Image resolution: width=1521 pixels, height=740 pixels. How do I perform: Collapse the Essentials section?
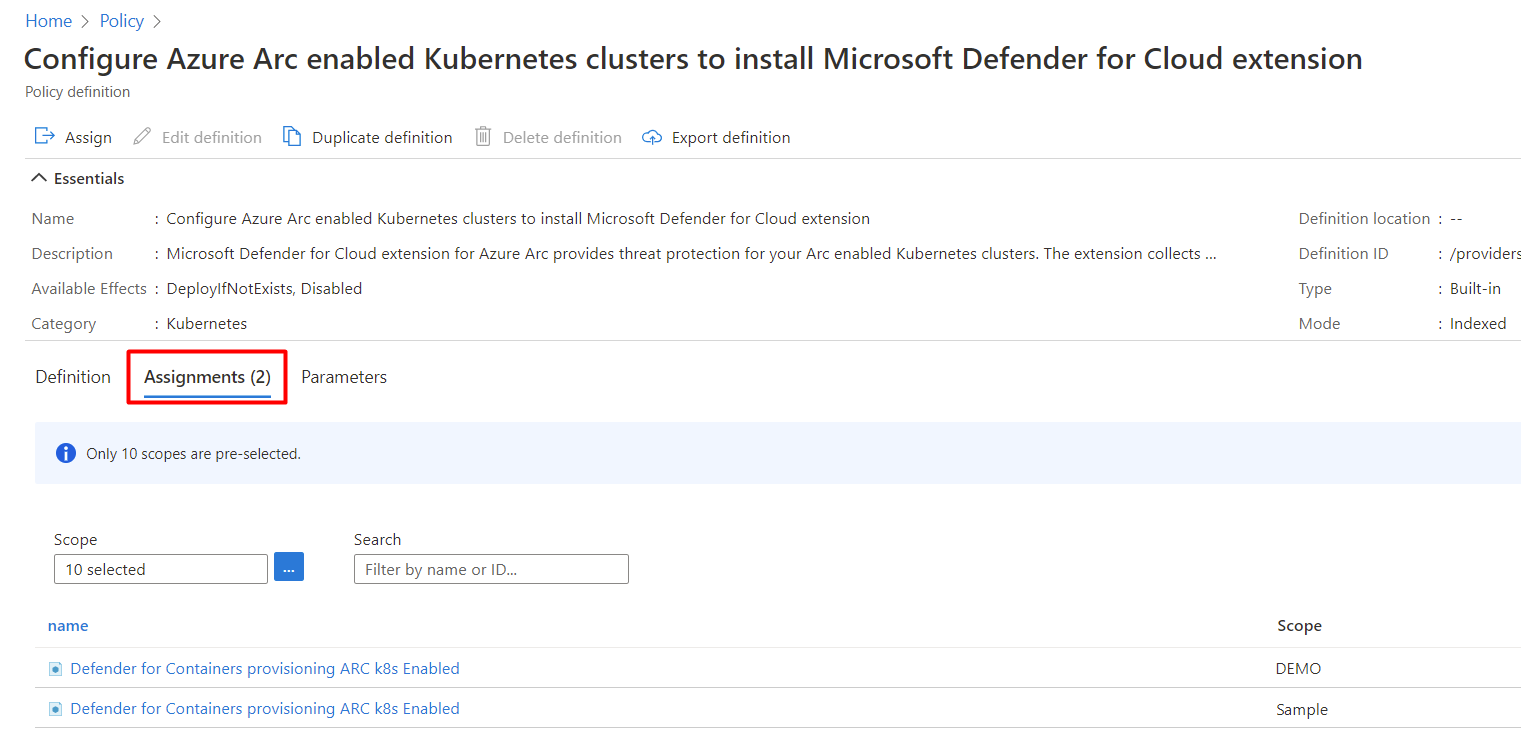(39, 178)
